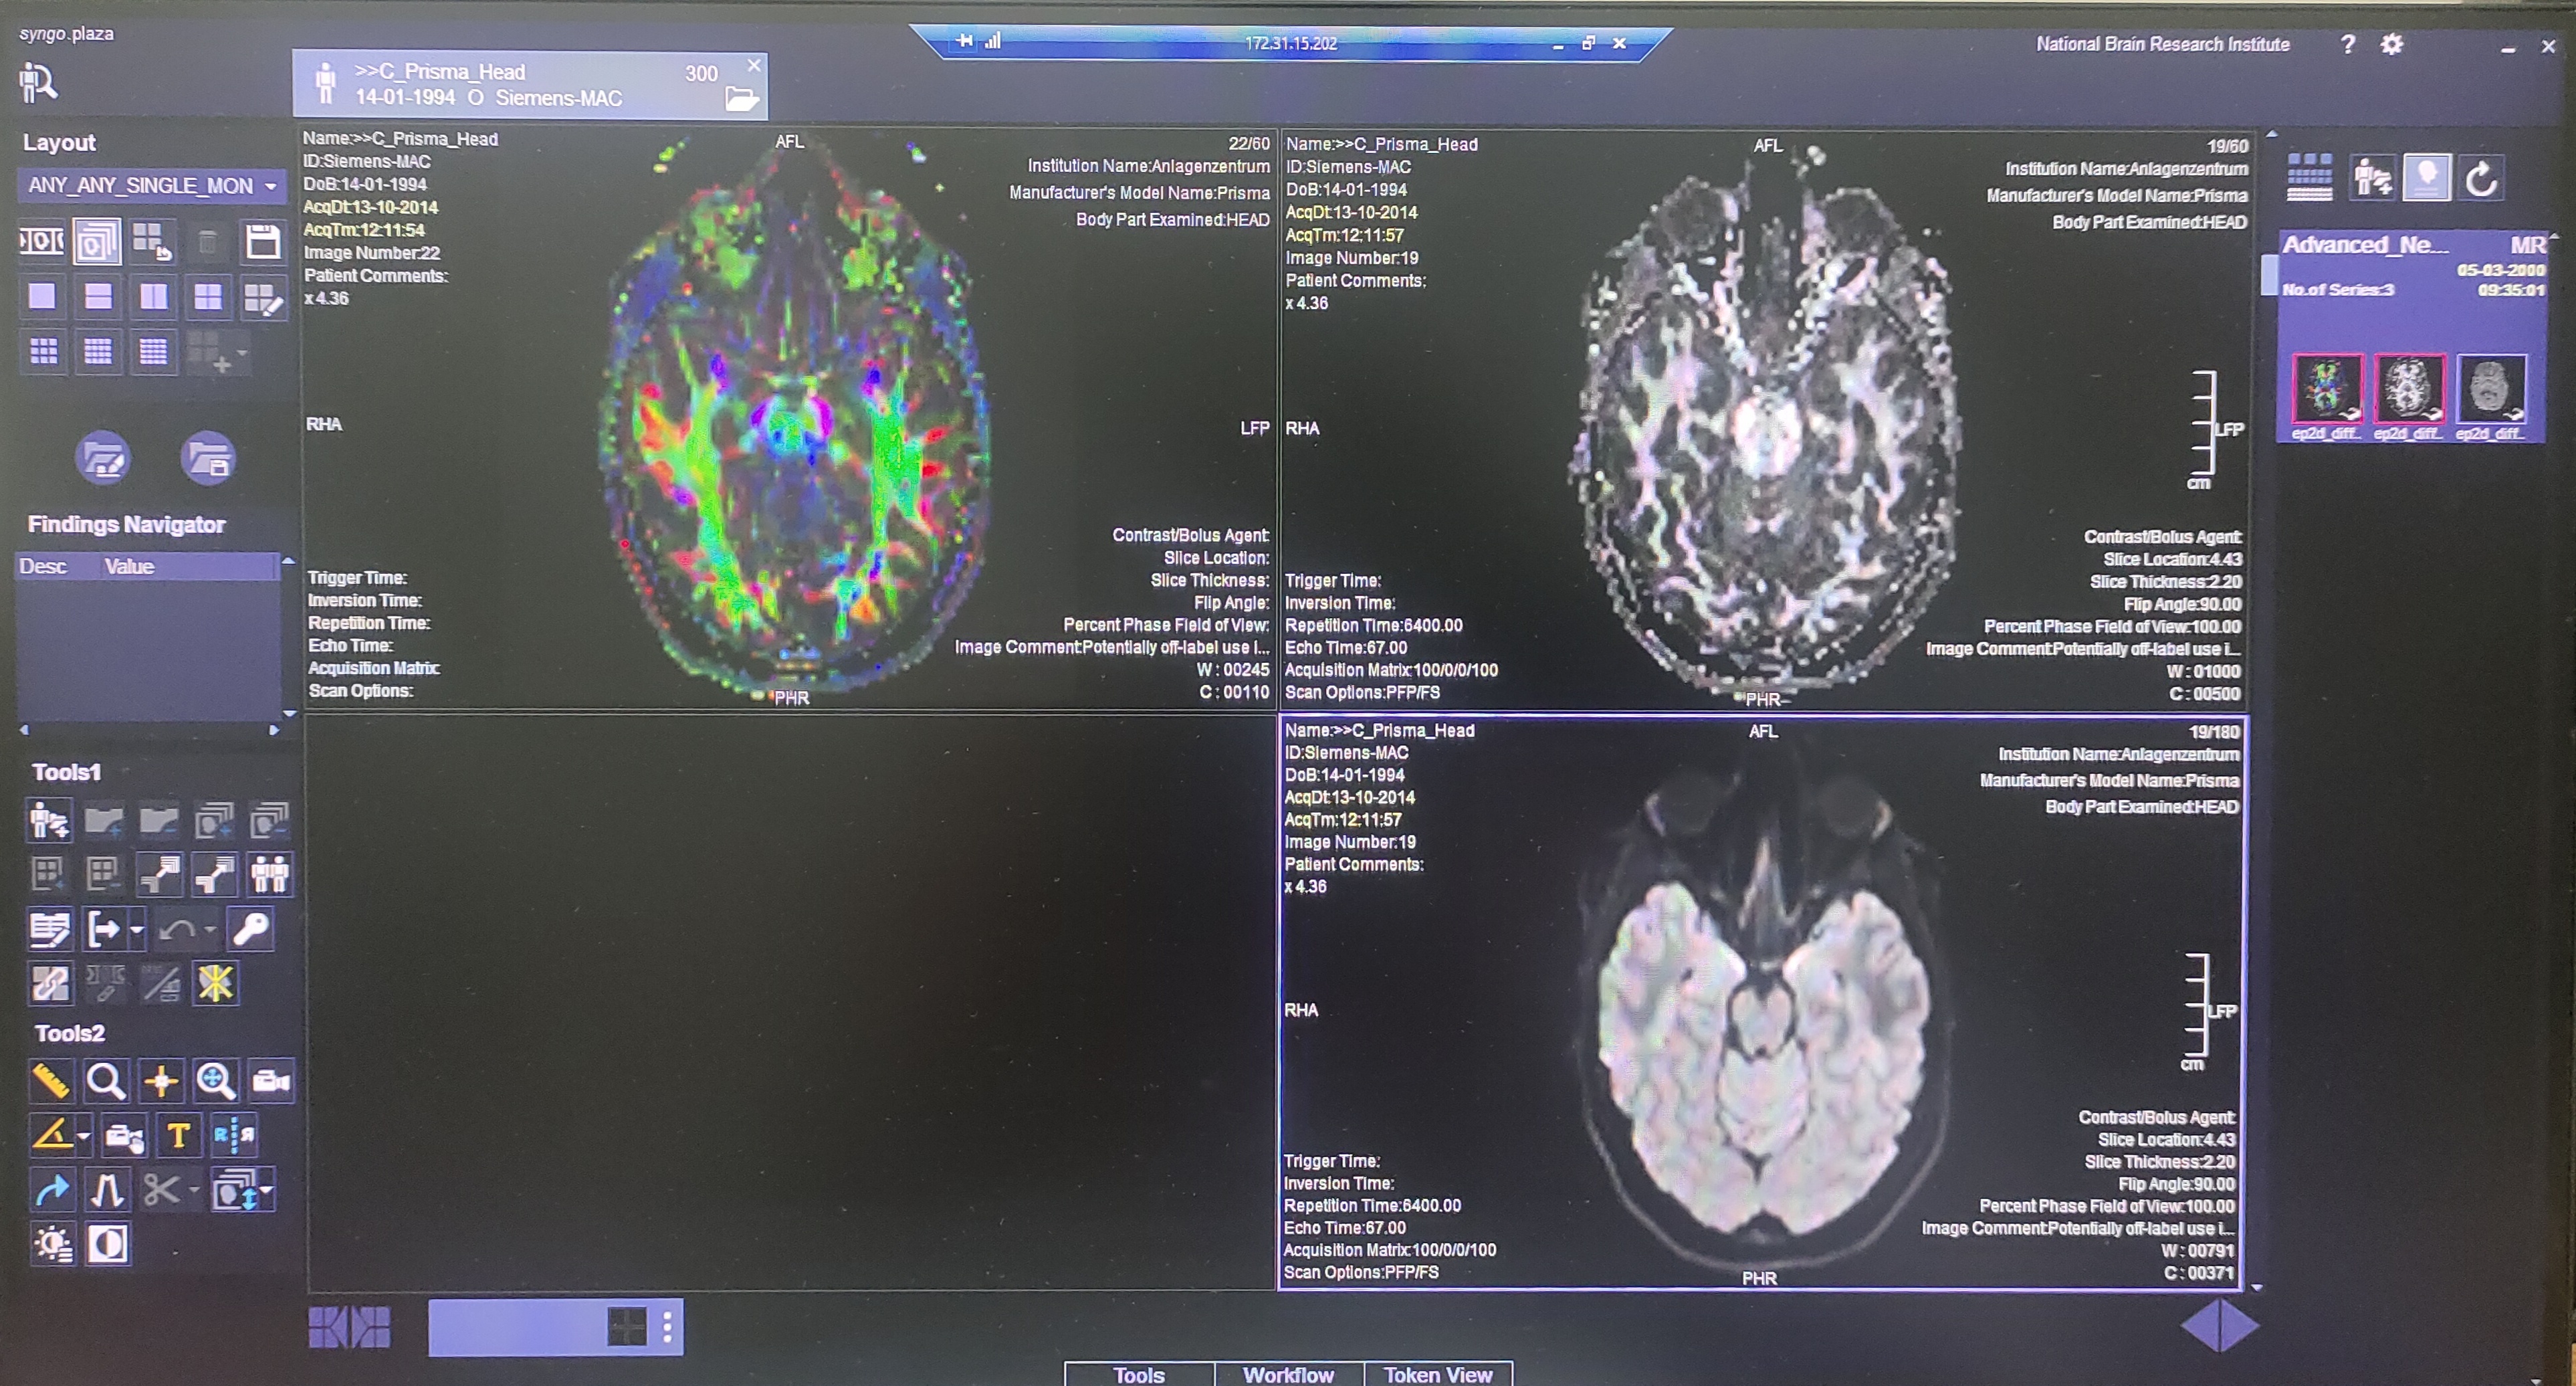Expand the export tool dropdown arrow
Screen dimensions: 2576x1386
point(137,930)
